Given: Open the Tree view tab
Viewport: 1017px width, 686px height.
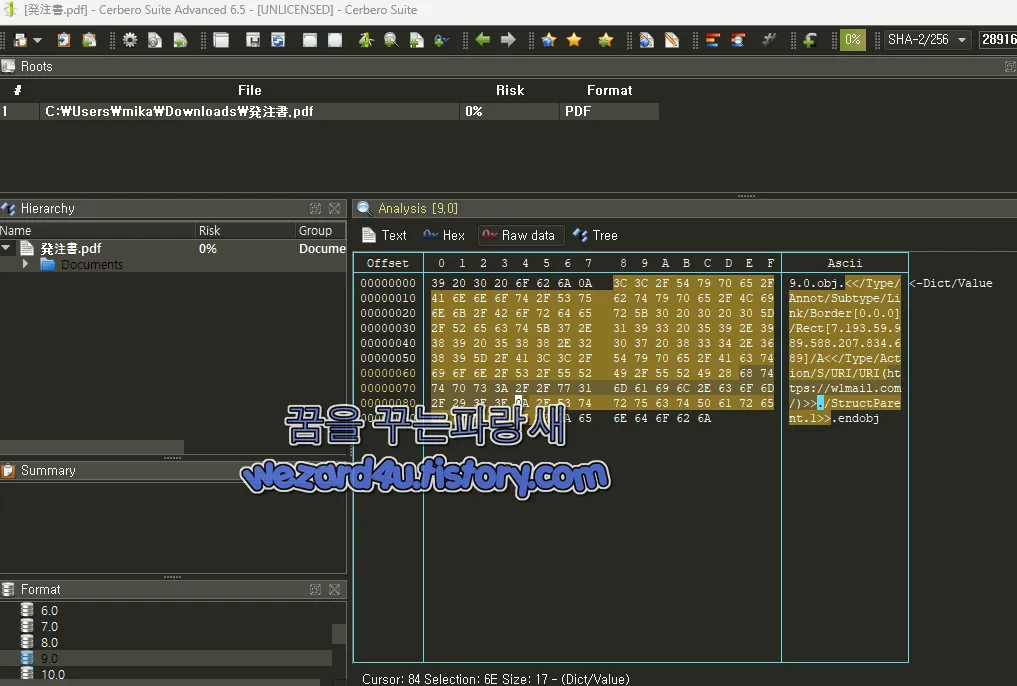Looking at the screenshot, I should pos(595,235).
